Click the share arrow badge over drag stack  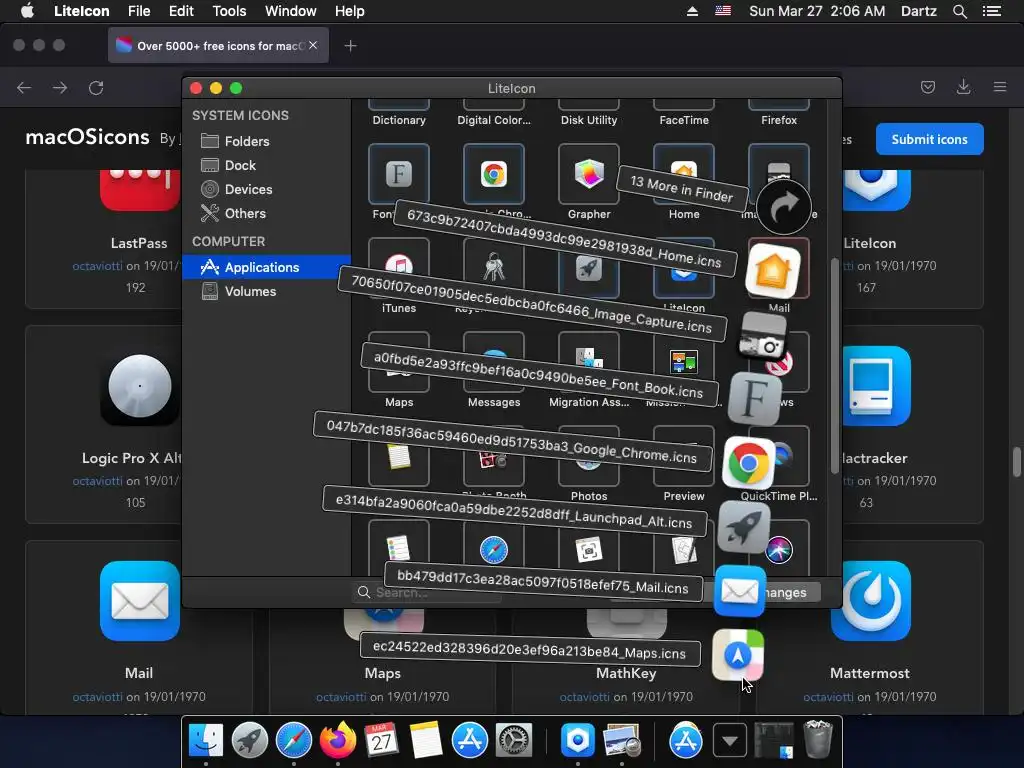point(784,208)
